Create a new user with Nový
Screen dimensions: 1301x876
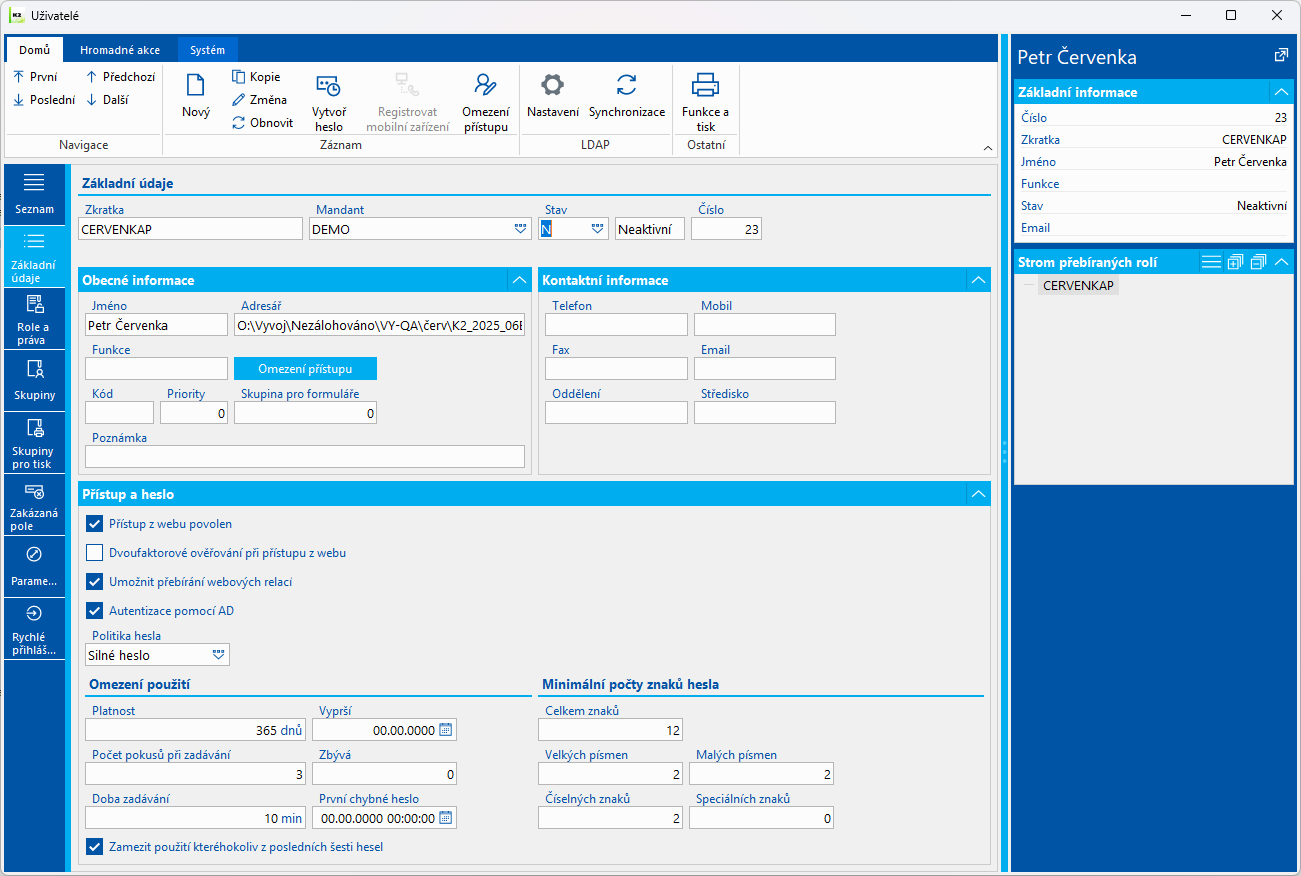click(196, 98)
